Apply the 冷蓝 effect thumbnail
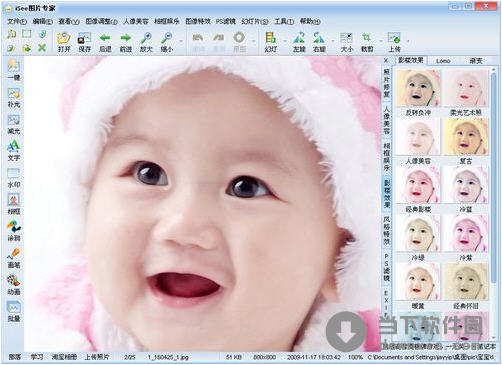Screen dimensions: 502x365 466,185
